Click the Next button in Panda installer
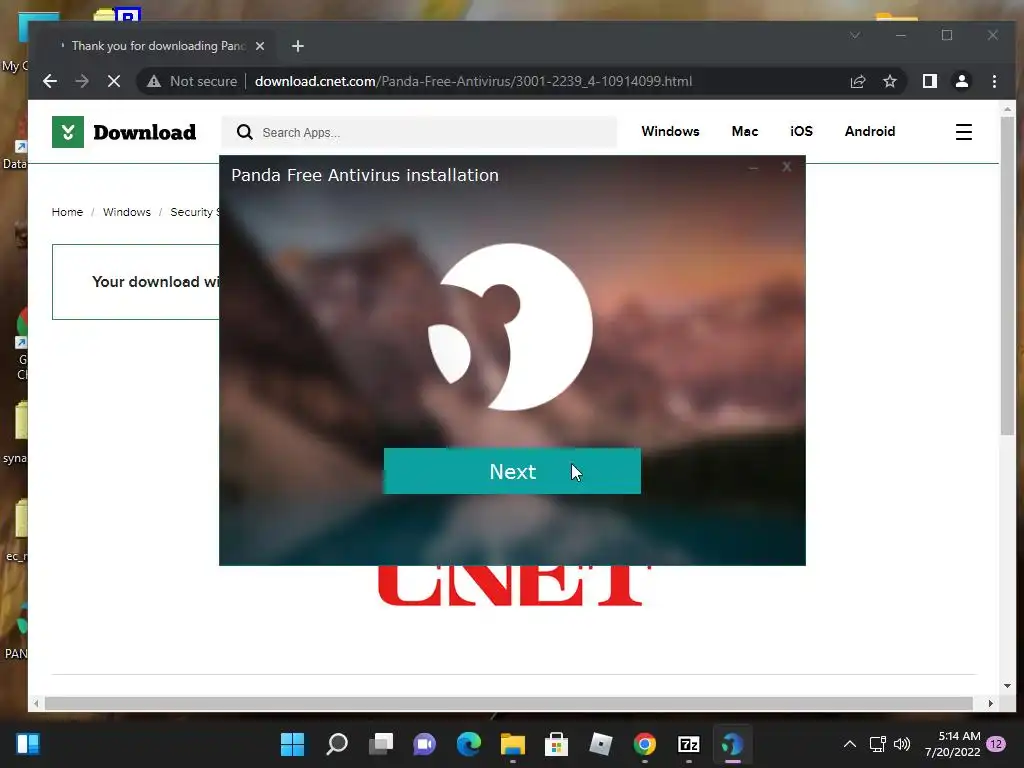1024x768 pixels. pos(512,471)
